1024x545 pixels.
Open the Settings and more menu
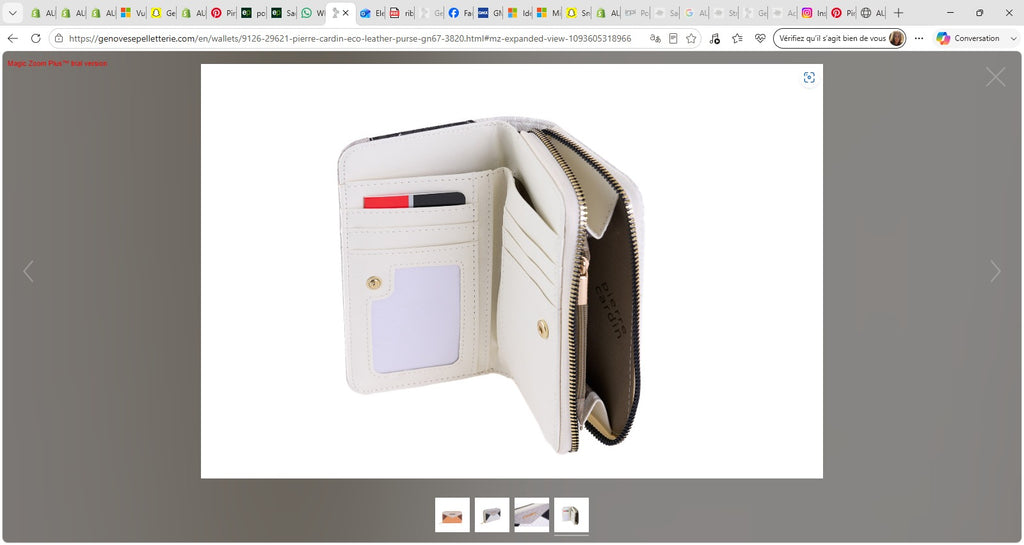(x=919, y=39)
